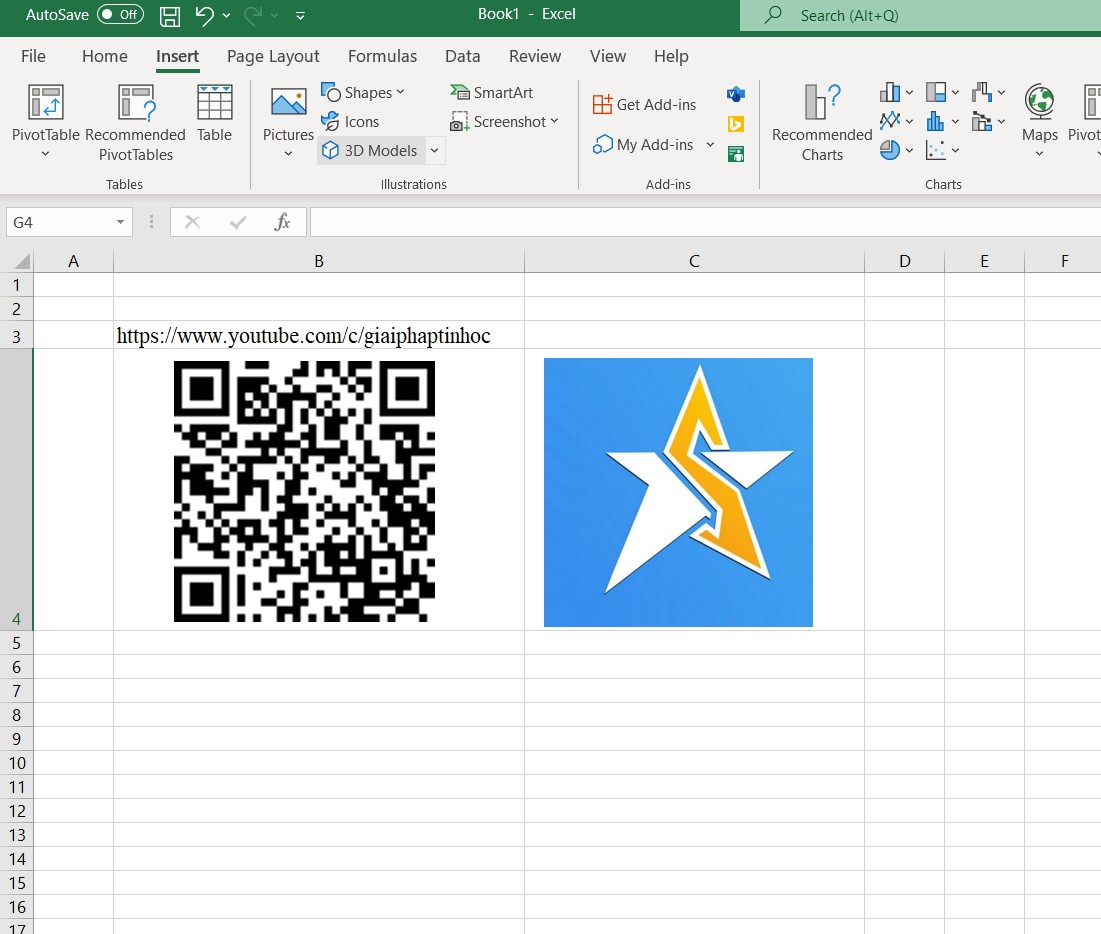
Task: Insert Waterfall or Stock Chart icon
Action: point(982,92)
